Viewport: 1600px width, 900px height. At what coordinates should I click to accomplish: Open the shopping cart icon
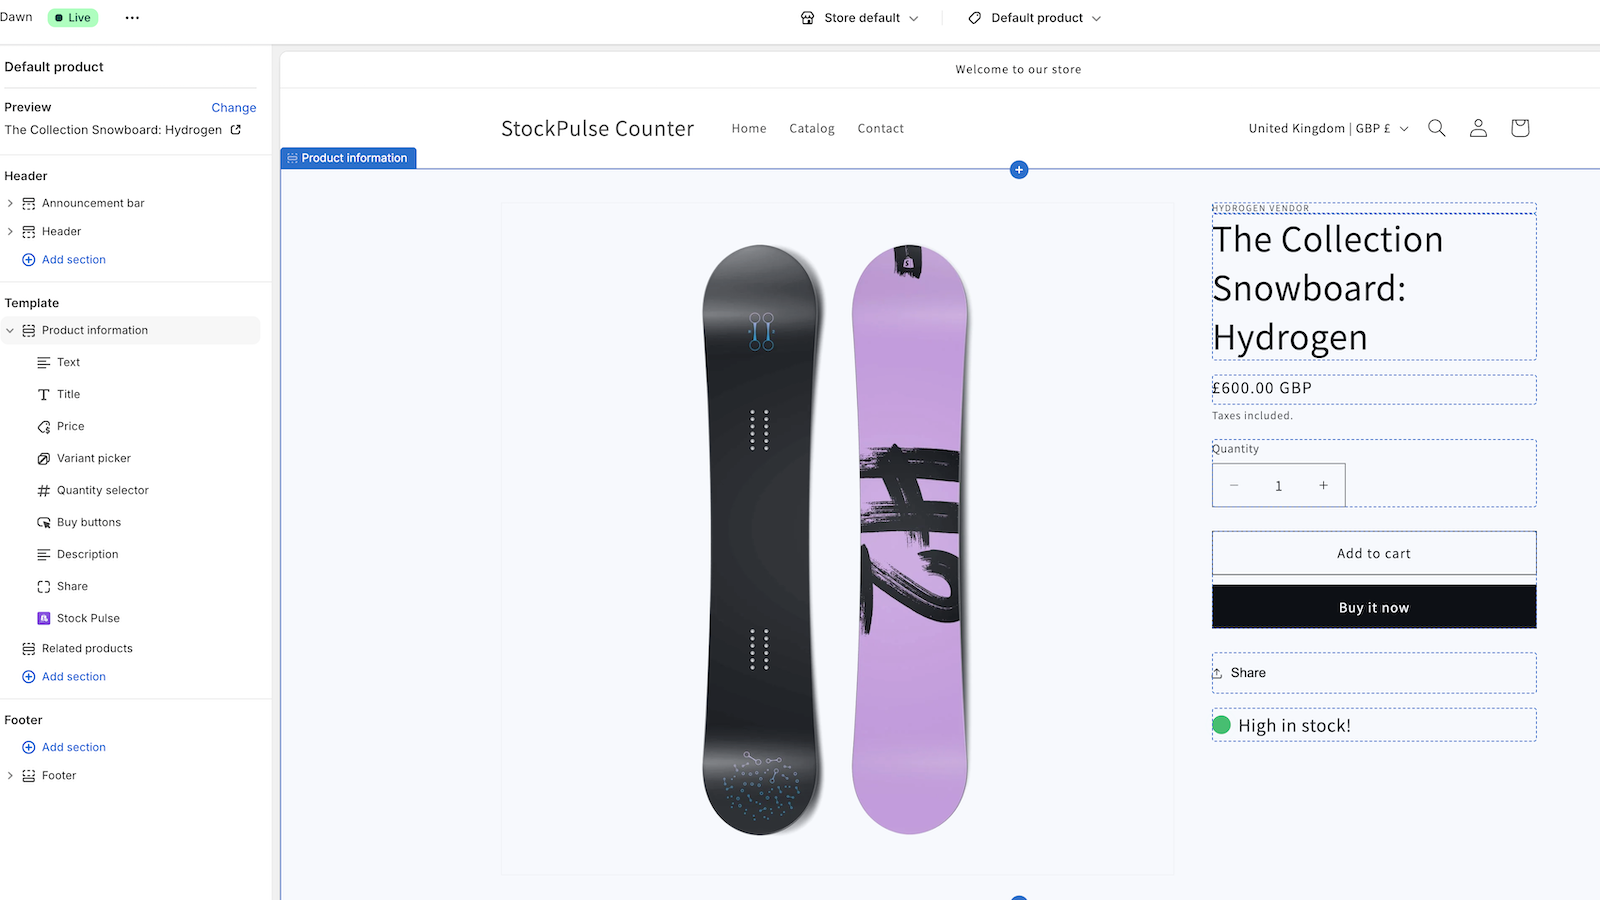1520,128
